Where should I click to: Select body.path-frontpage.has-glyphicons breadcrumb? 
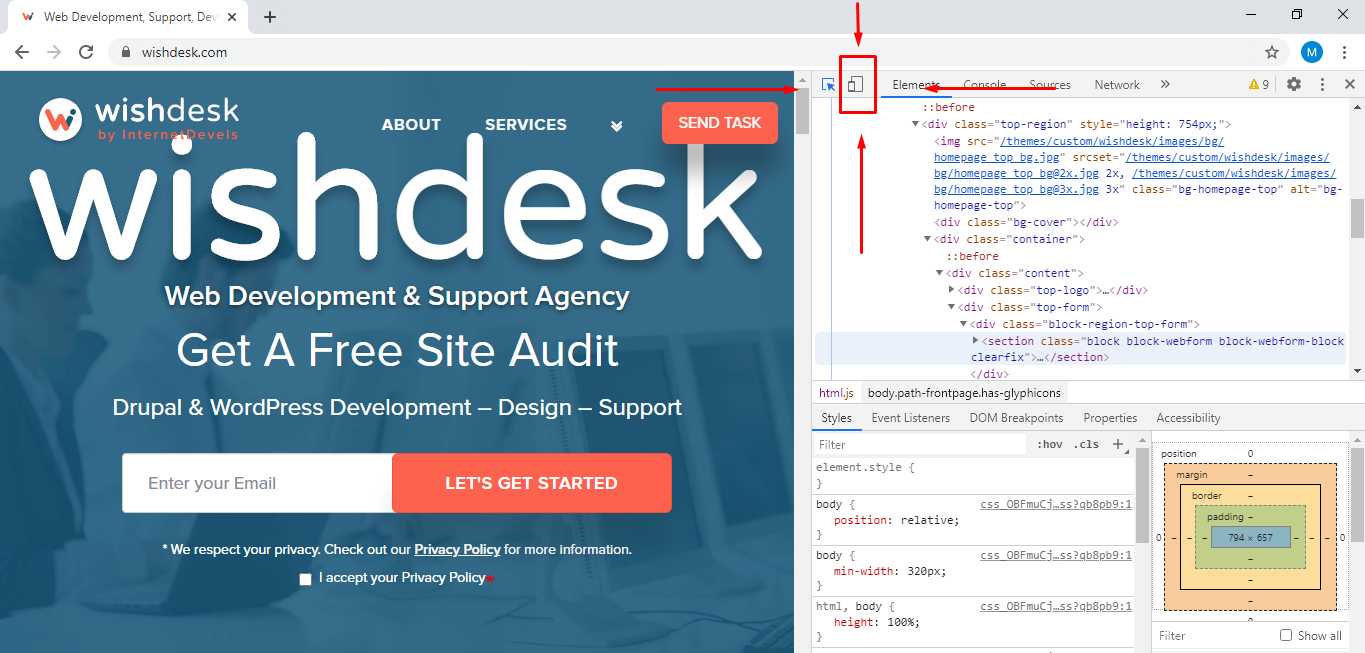coord(964,393)
